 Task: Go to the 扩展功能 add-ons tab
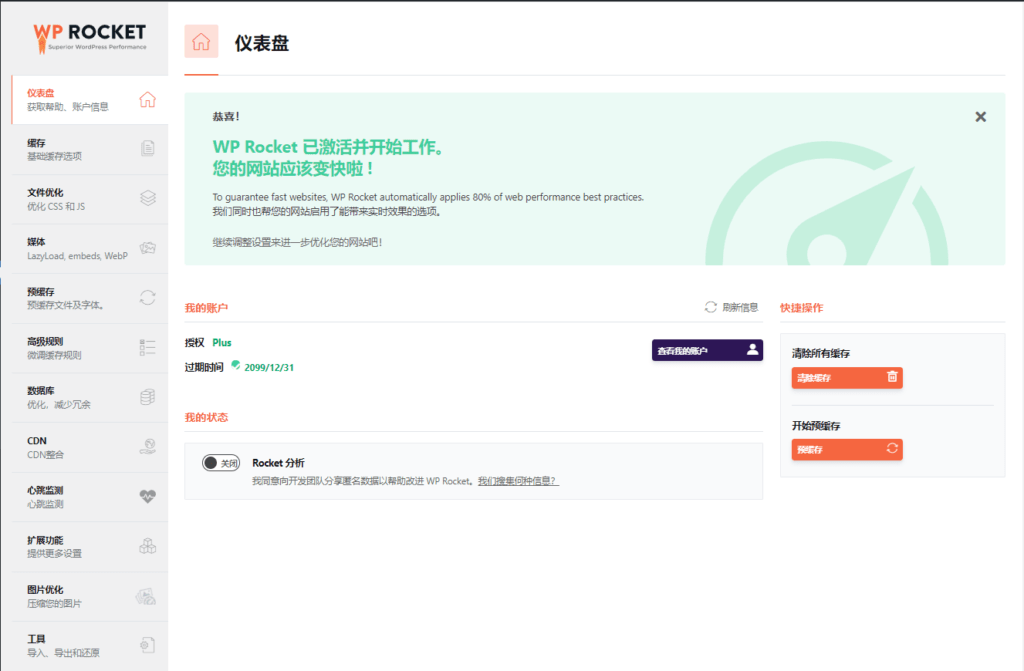coord(84,546)
